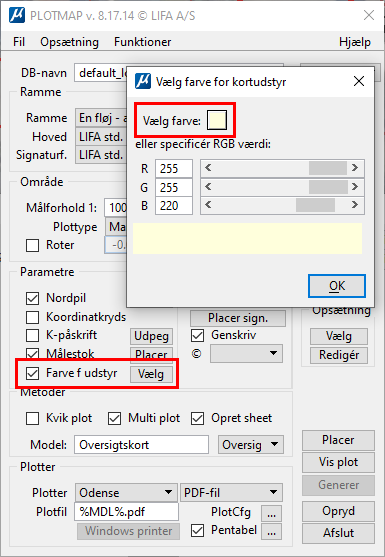Click right arrow of the G scrollbar
Viewport: 385px width, 557px height.
(354, 186)
